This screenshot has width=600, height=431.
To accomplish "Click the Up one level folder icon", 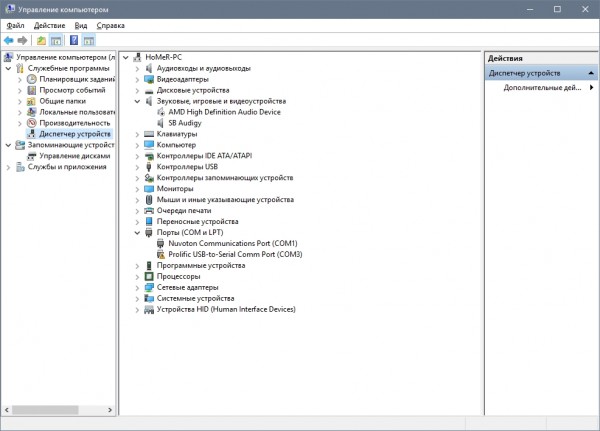I will (x=41, y=41).
